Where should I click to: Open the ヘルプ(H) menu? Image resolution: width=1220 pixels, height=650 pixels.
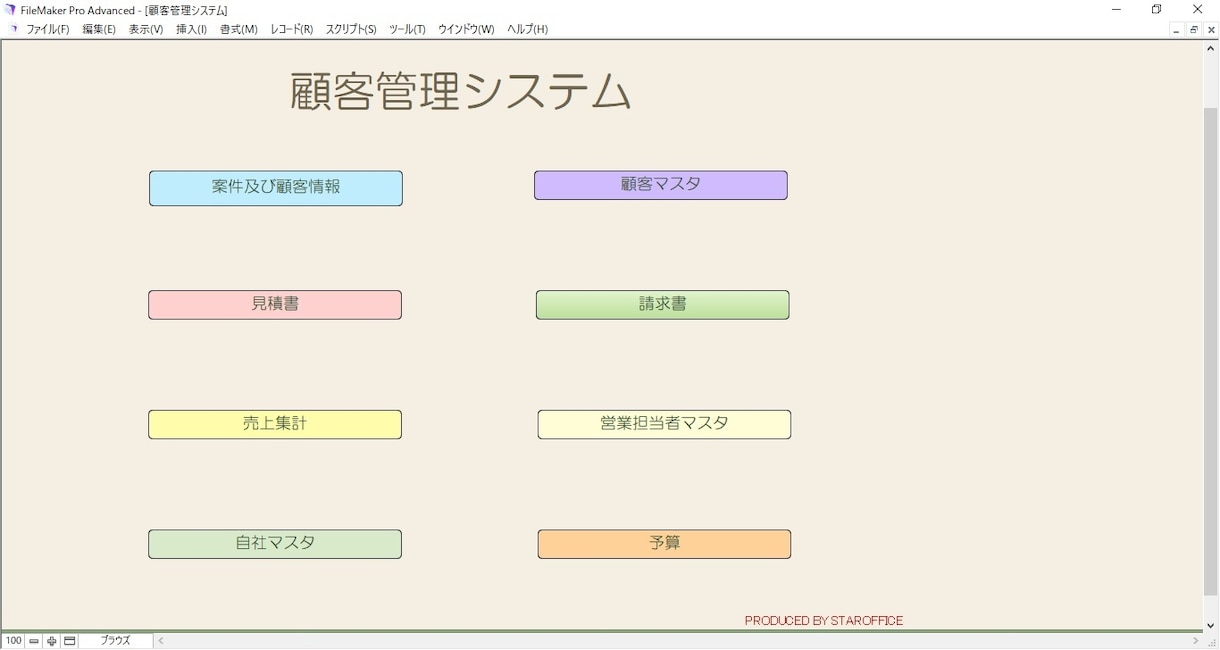527,29
